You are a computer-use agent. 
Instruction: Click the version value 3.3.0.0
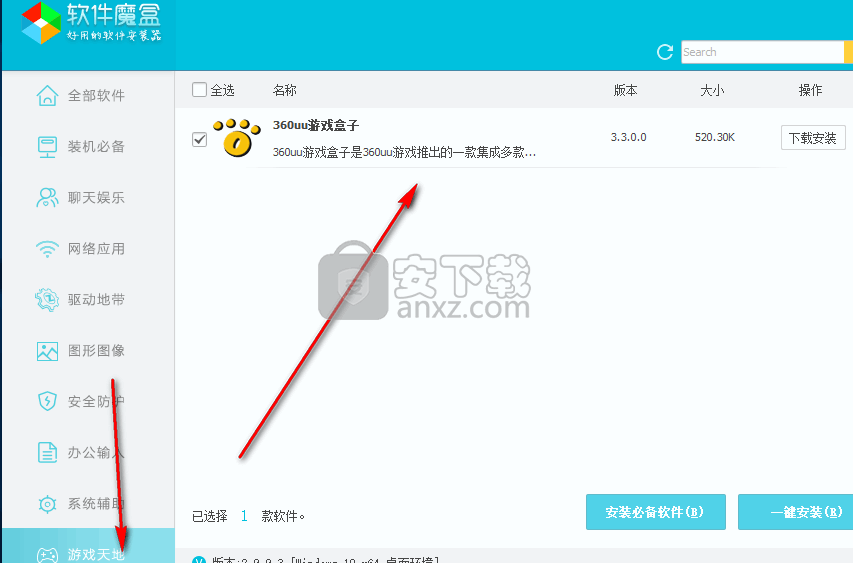(x=628, y=137)
